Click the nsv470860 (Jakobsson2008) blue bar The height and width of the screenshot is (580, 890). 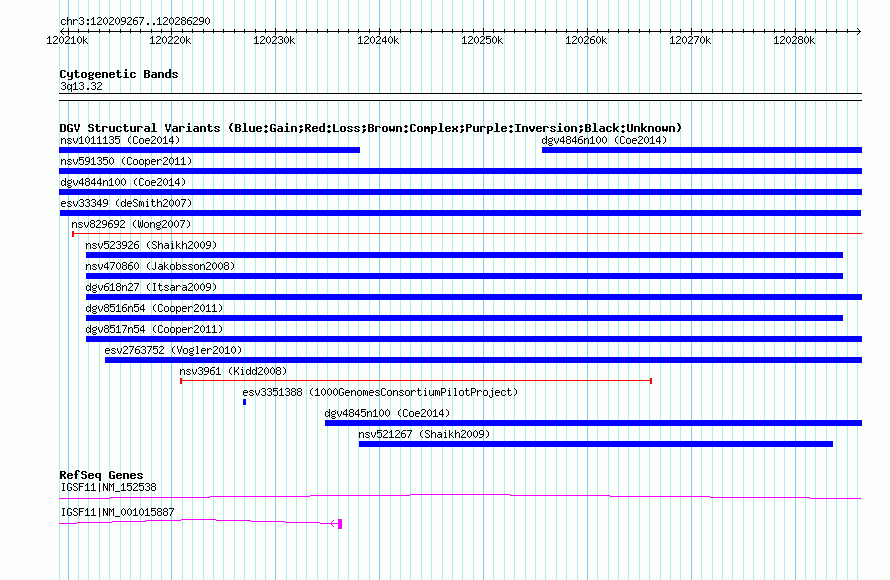(x=464, y=276)
